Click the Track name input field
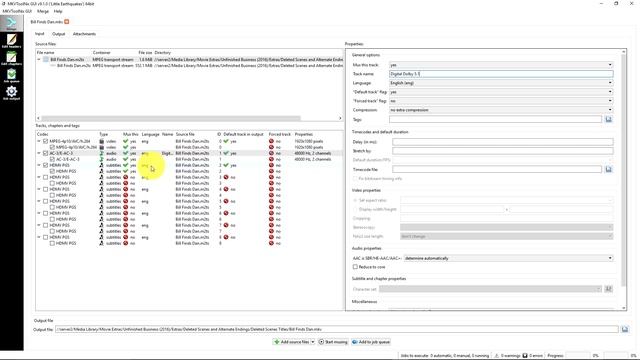 (x=501, y=74)
